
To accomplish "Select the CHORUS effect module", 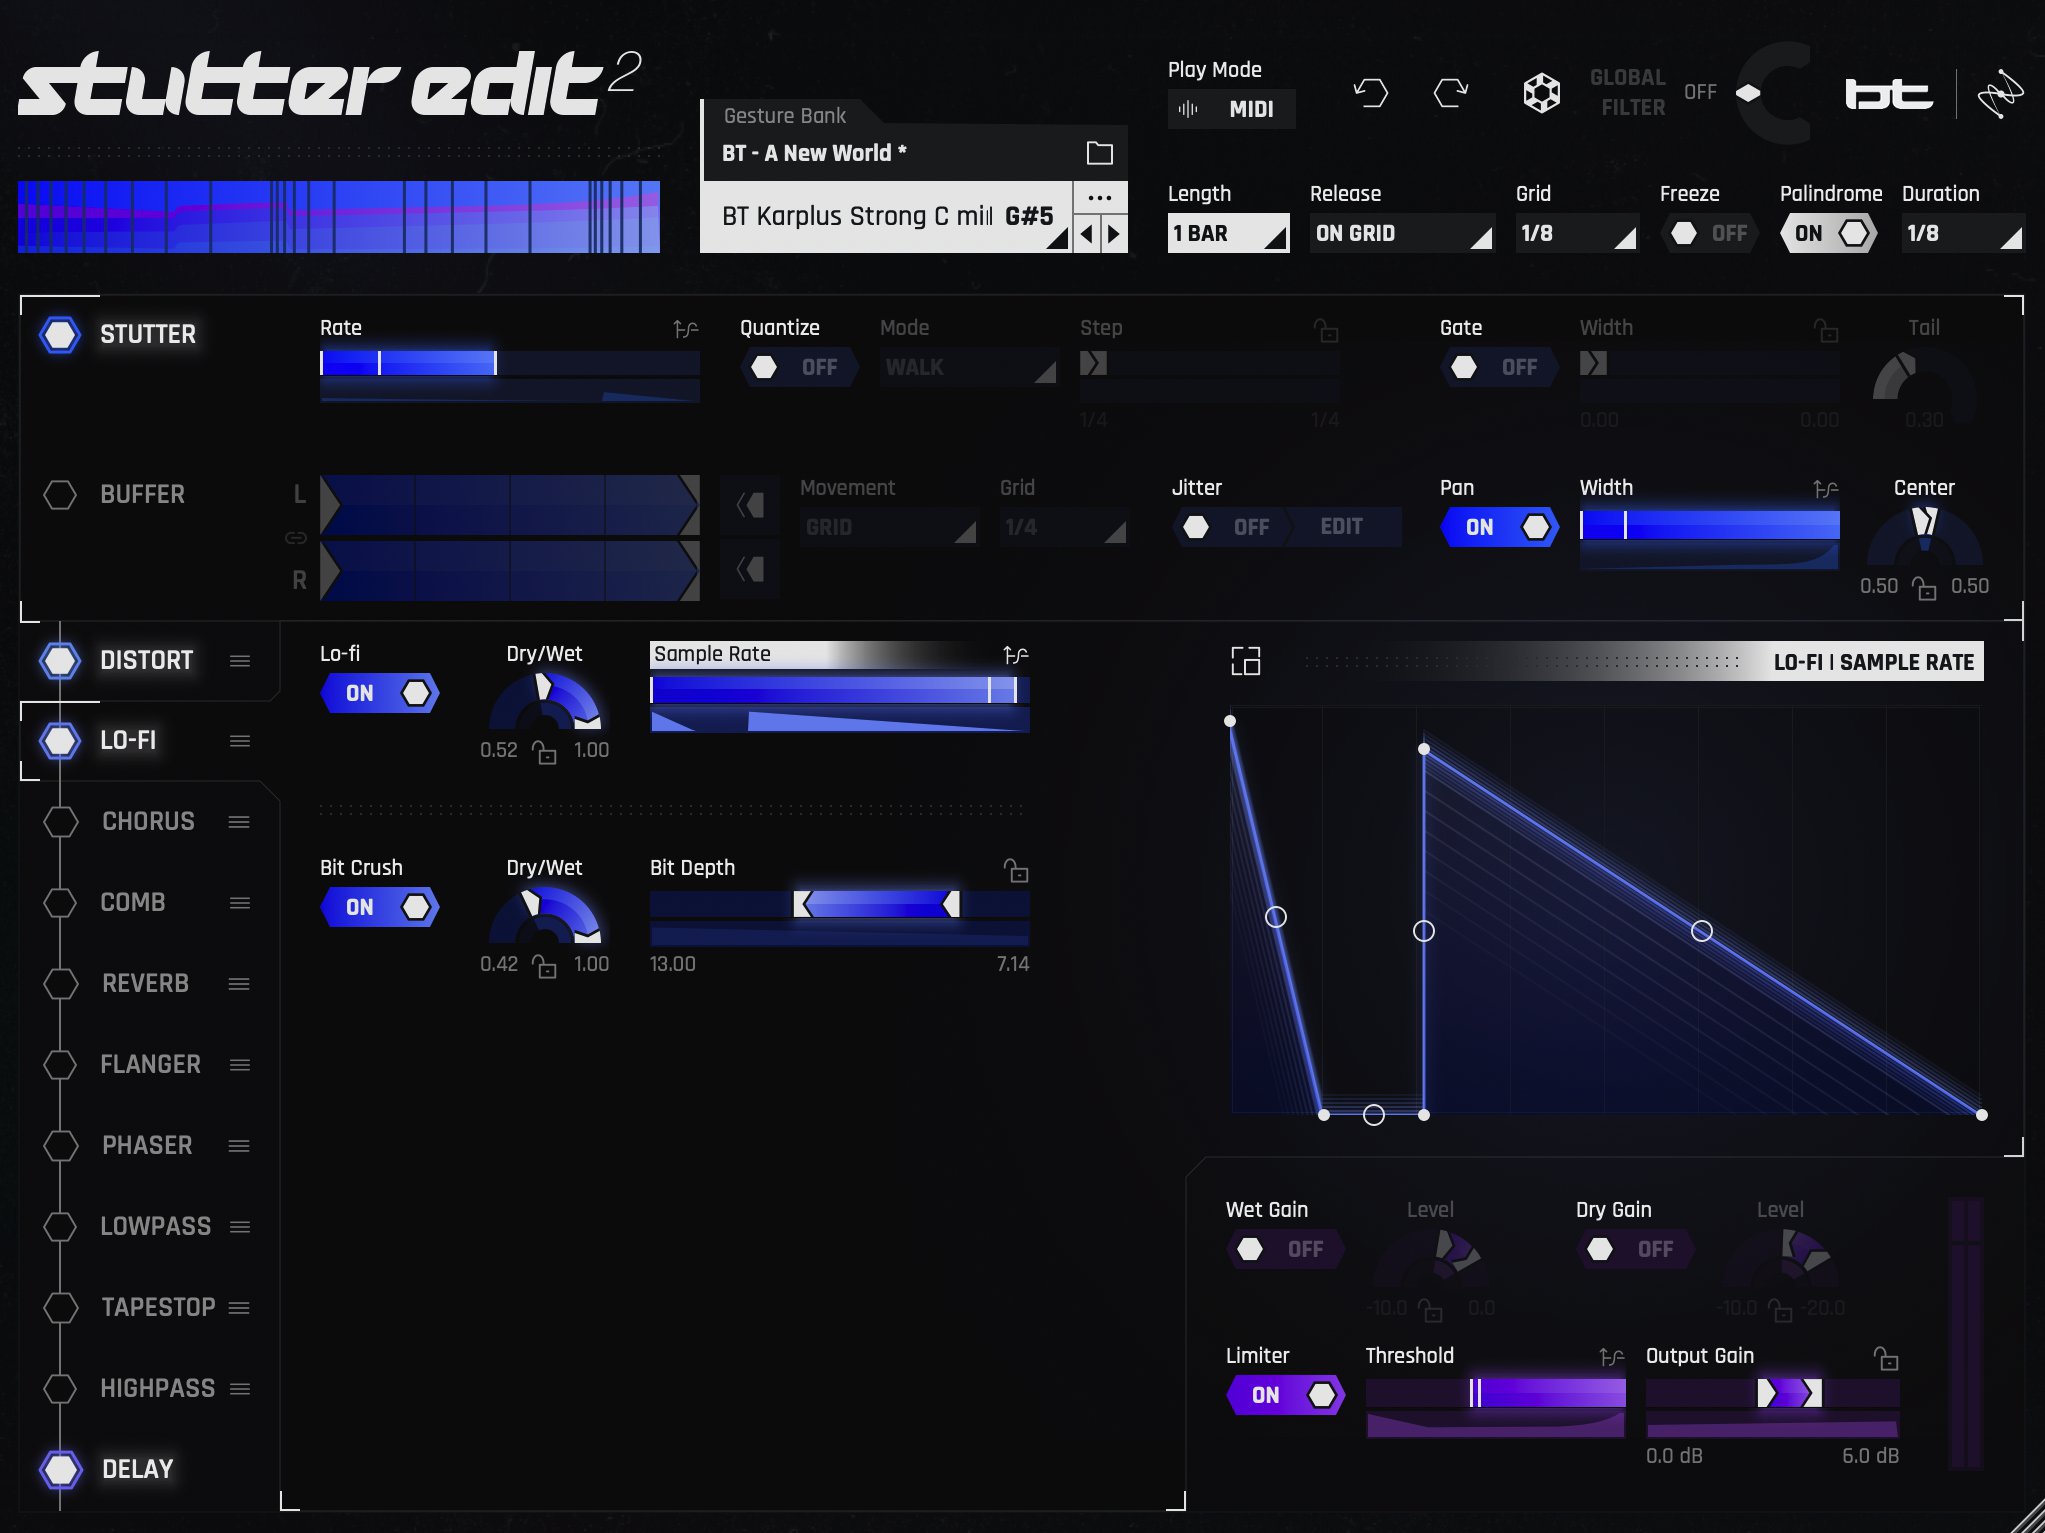I will point(148,821).
